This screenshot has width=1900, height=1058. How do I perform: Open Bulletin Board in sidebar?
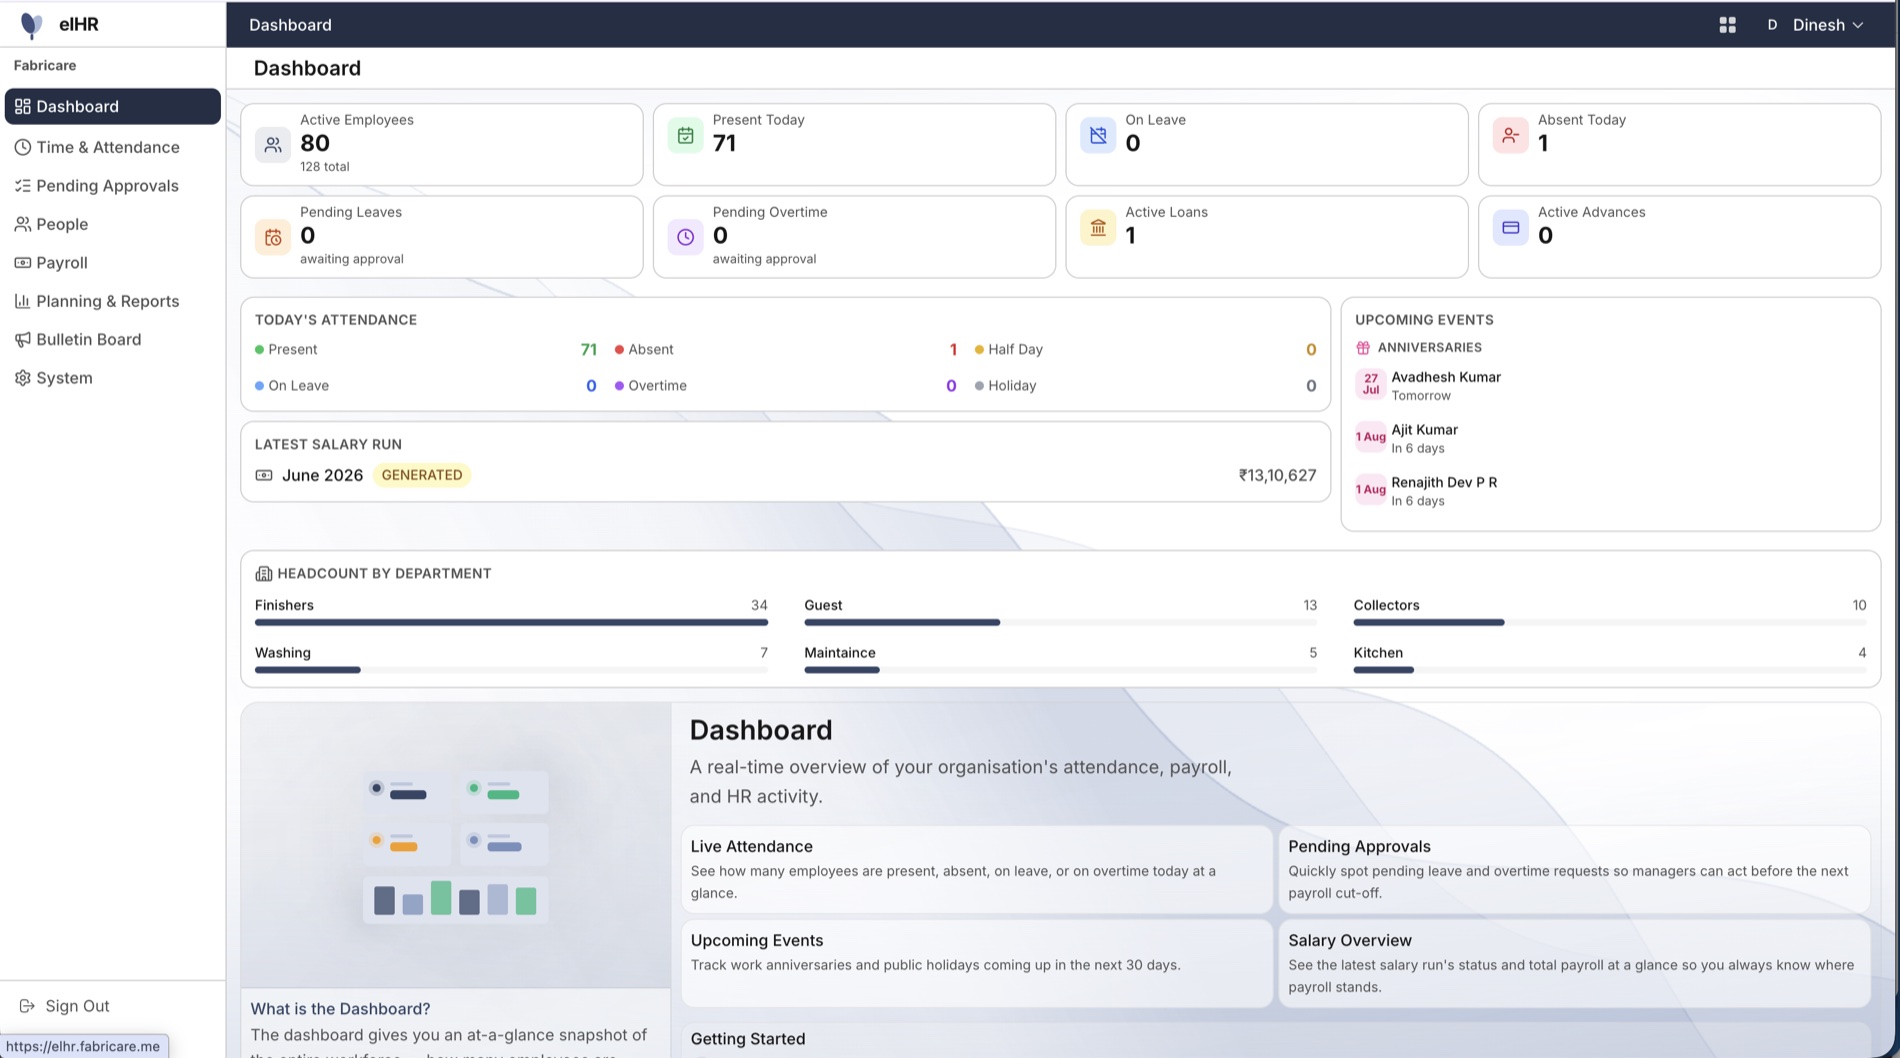(x=113, y=340)
